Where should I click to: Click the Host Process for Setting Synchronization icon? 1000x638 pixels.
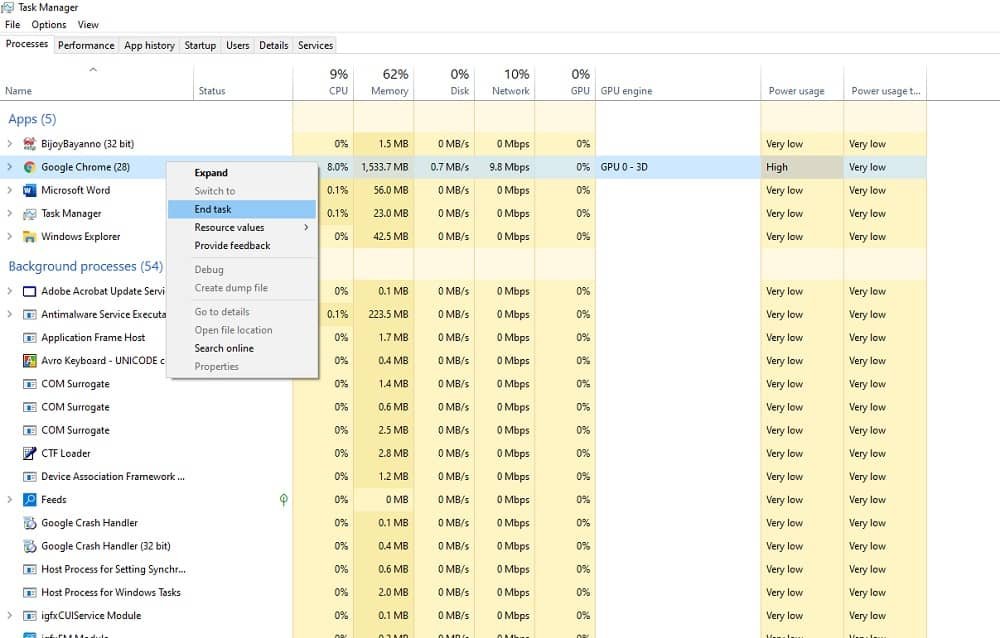coord(29,569)
